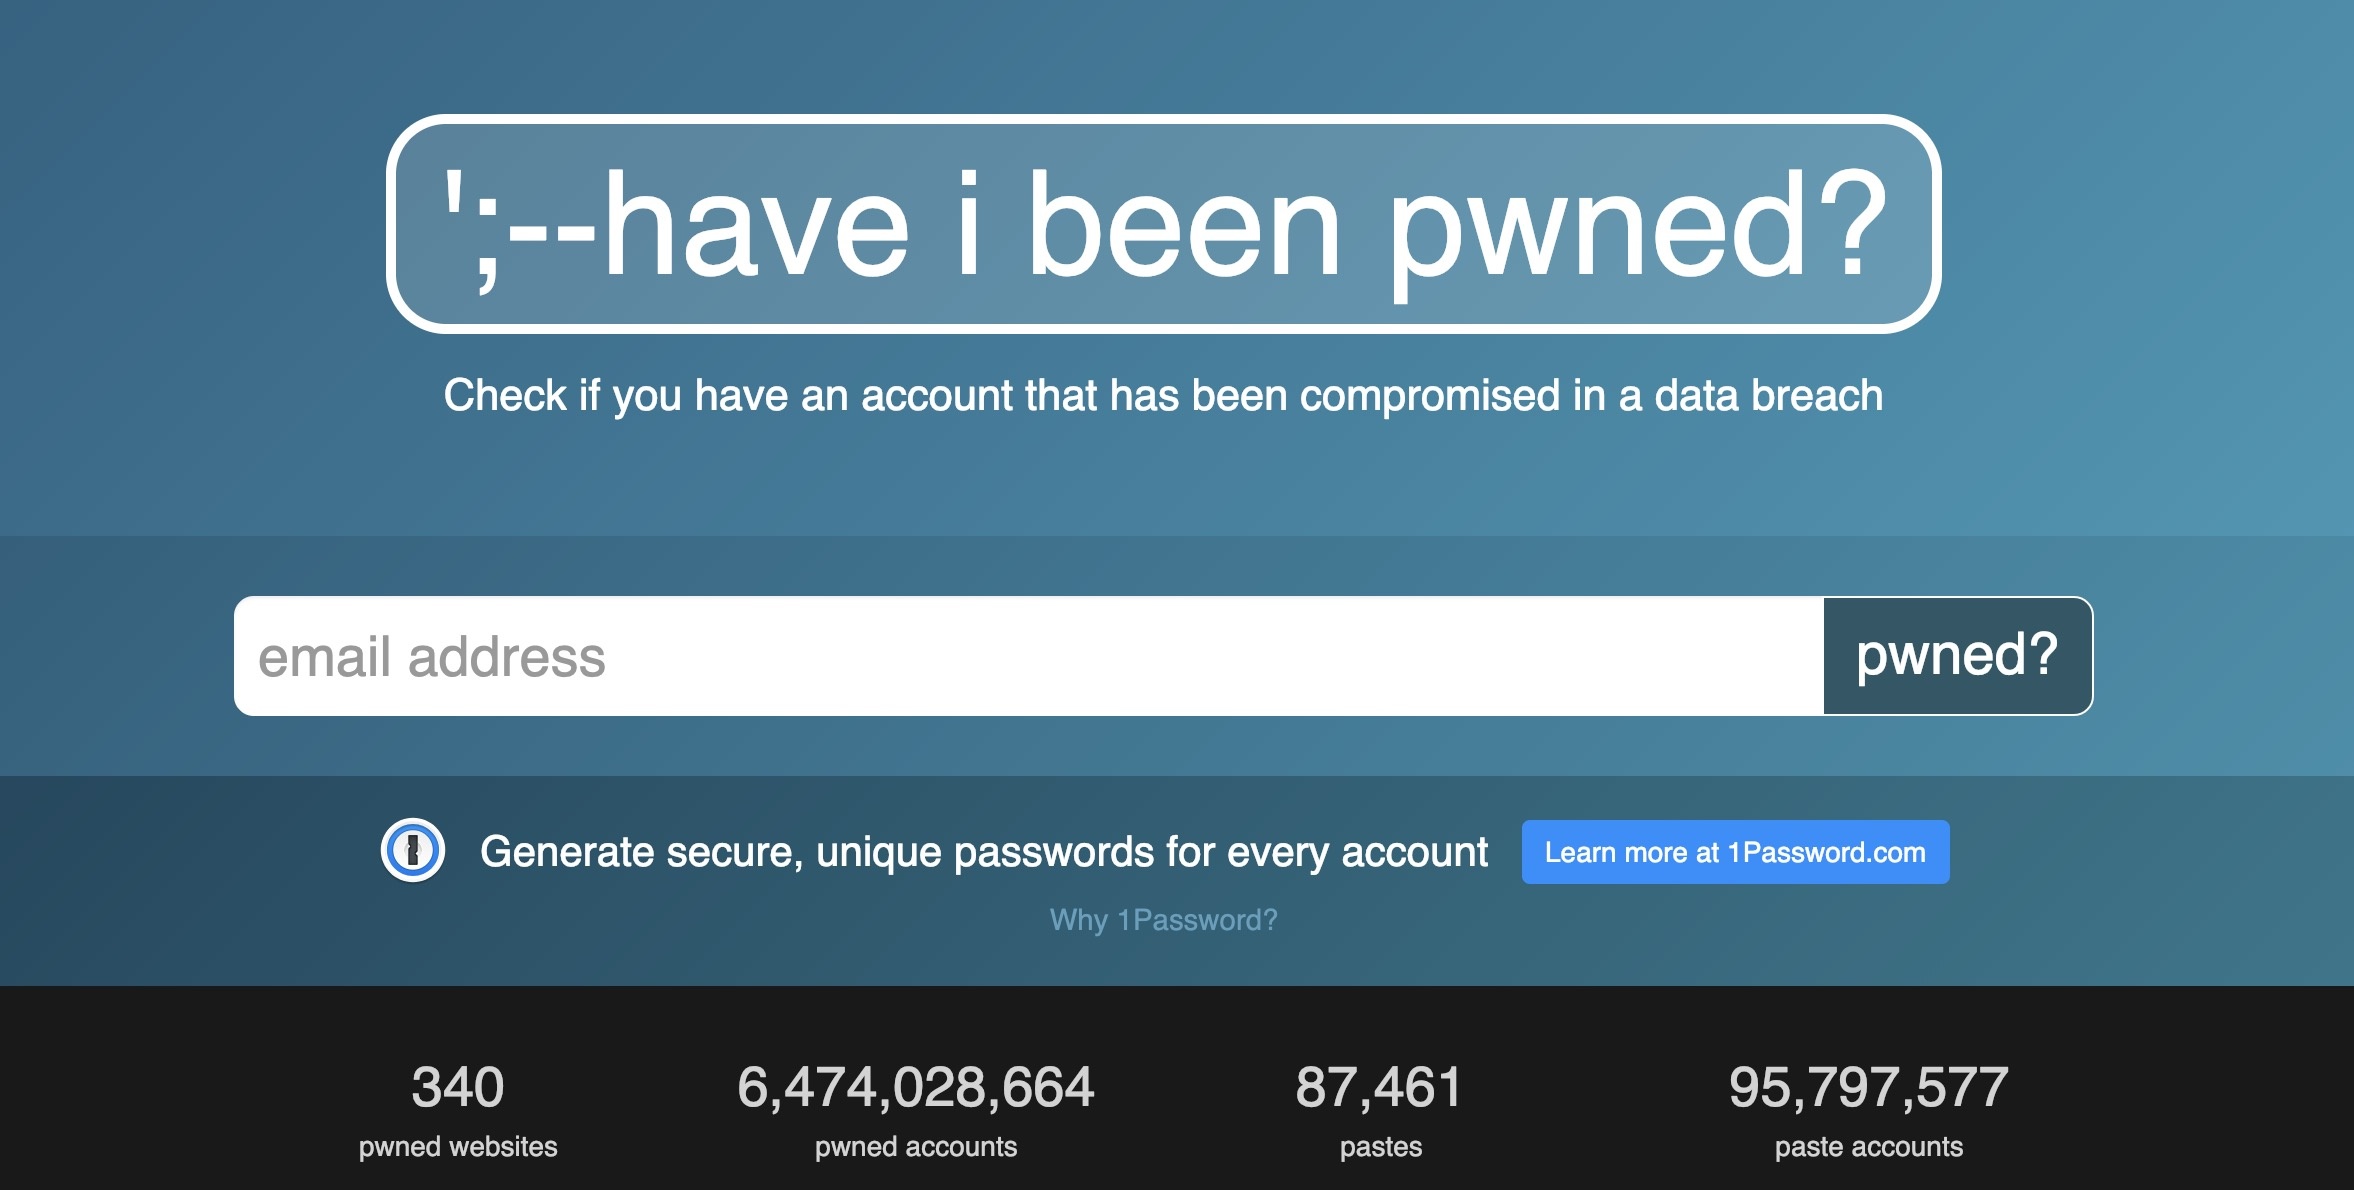Viewport: 2354px width, 1190px height.
Task: Click the "paste accounts" label
Action: [1868, 1147]
